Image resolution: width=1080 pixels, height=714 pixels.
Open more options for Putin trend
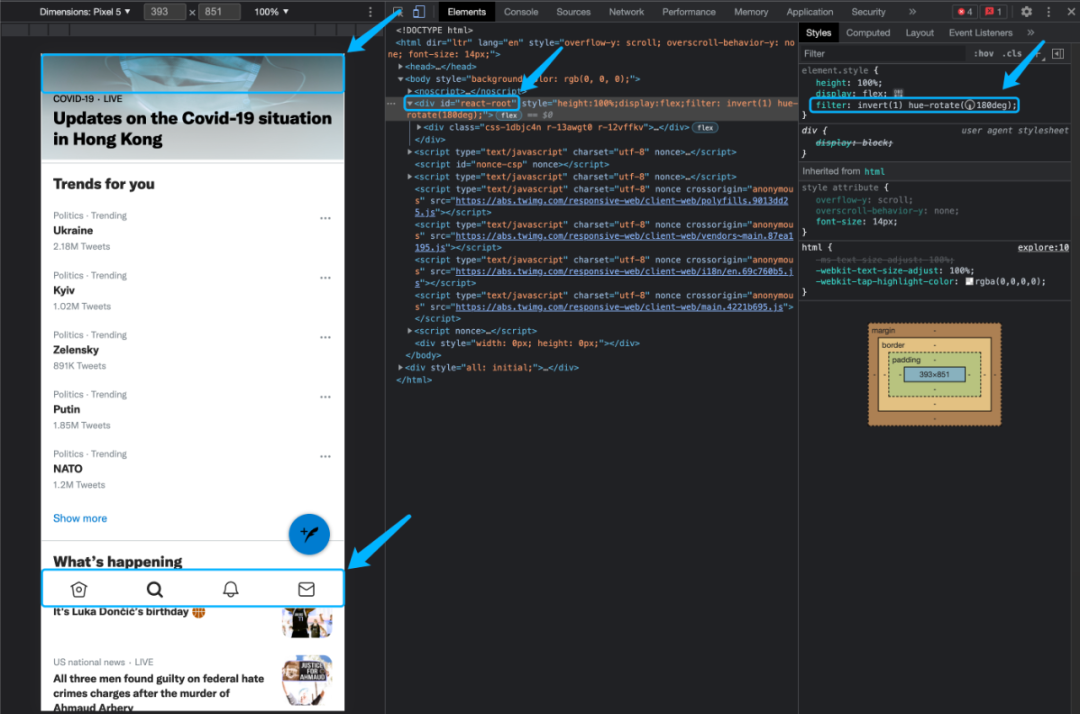click(325, 397)
